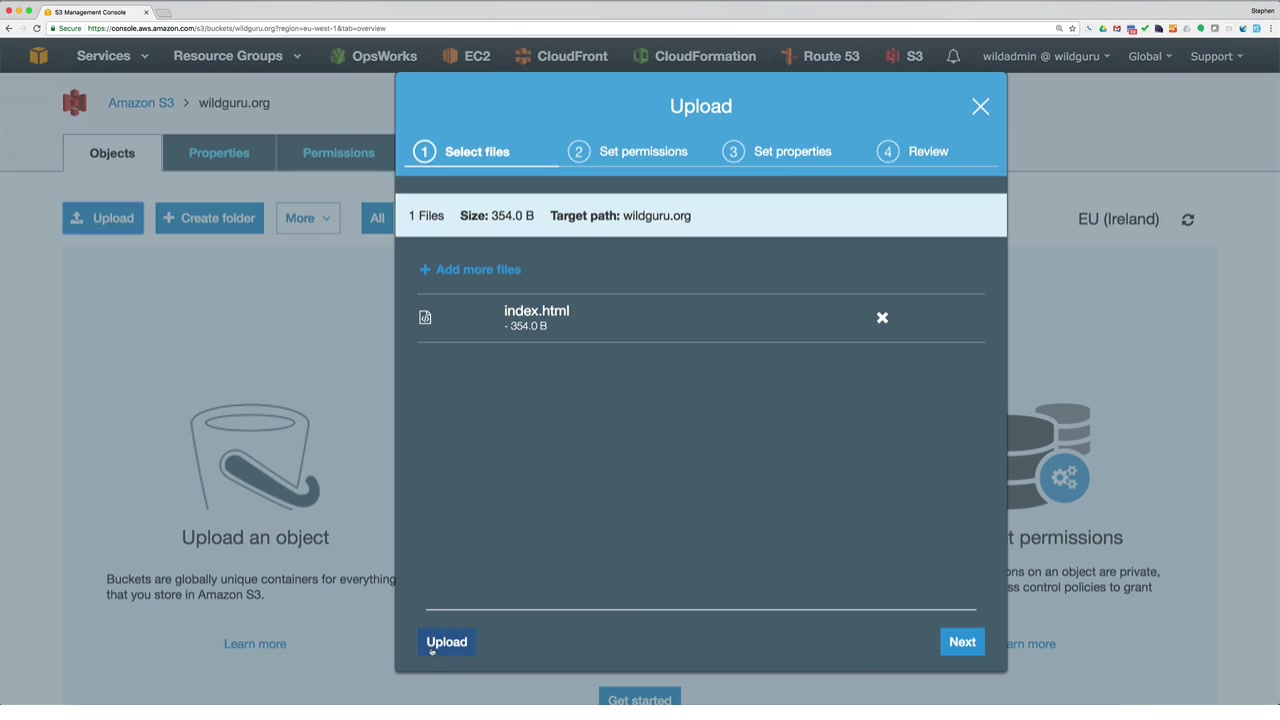
Task: Open the orange analytics chart extension icon
Action: [x=1173, y=28]
